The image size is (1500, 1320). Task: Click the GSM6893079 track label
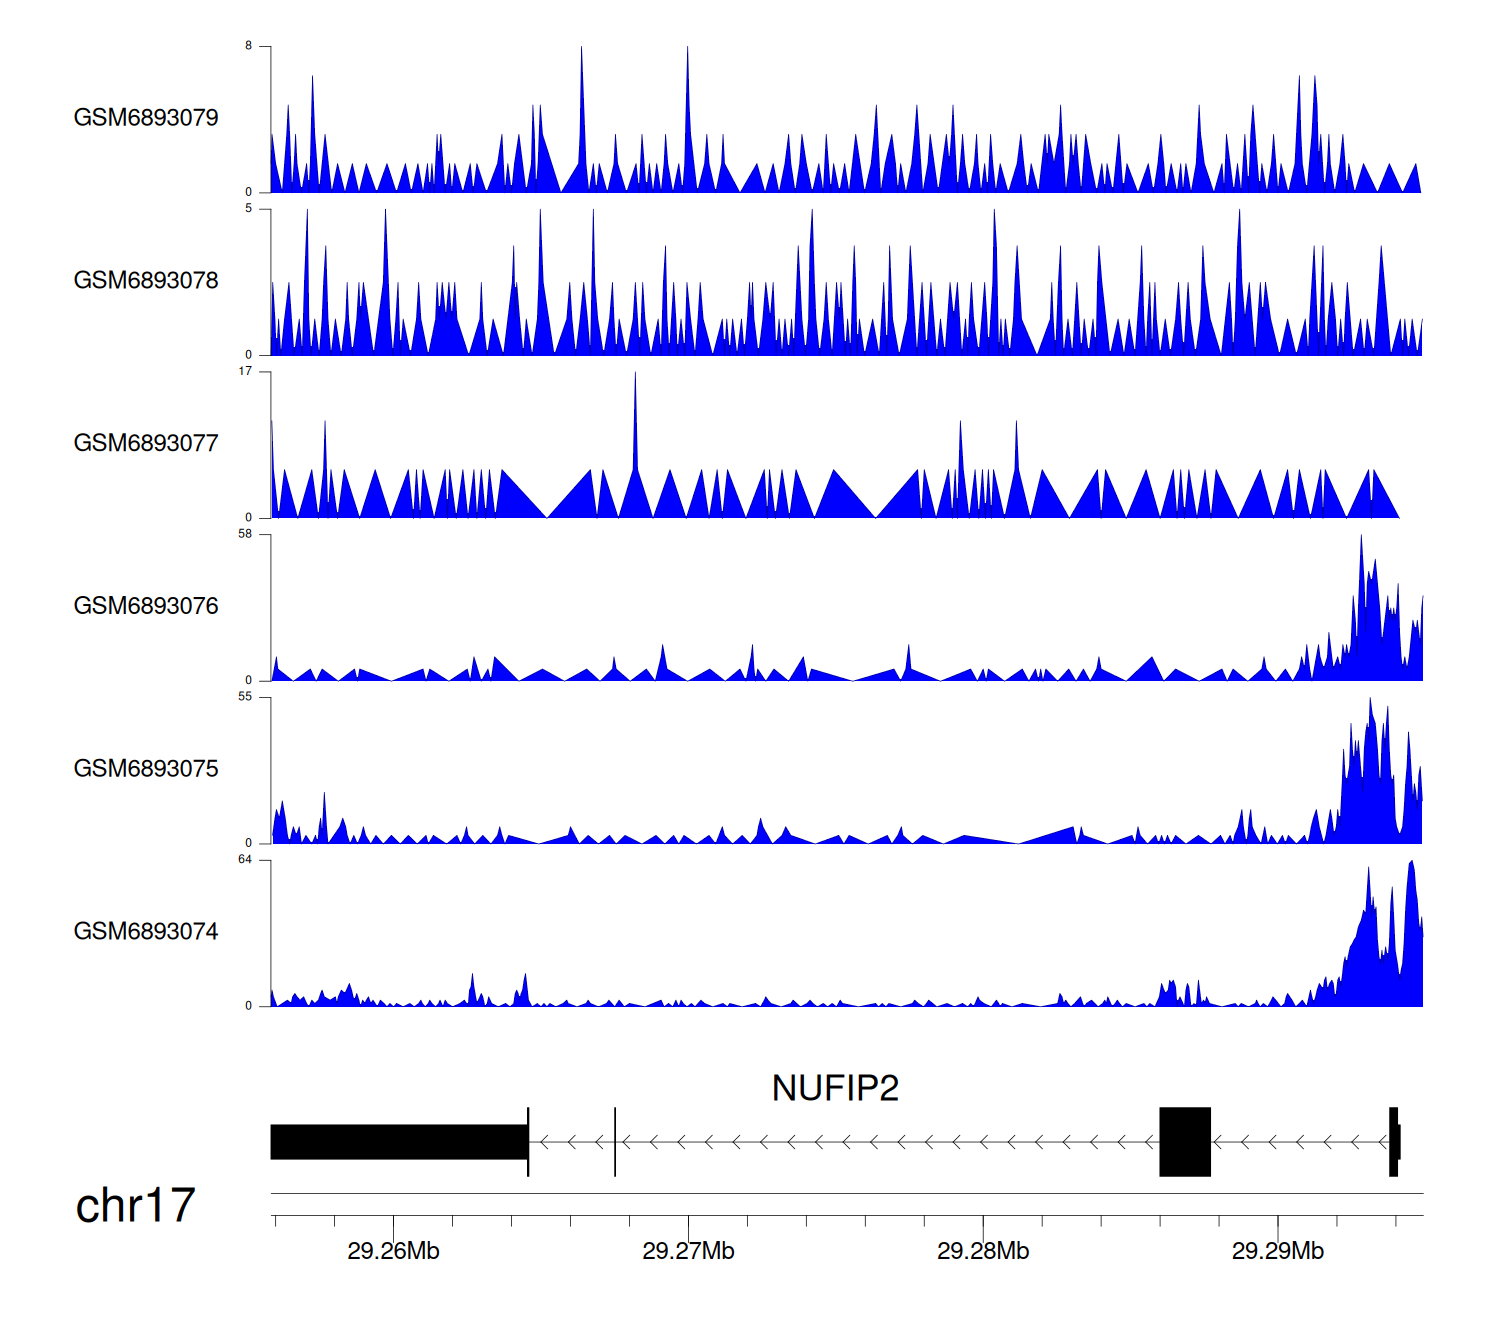tap(146, 118)
